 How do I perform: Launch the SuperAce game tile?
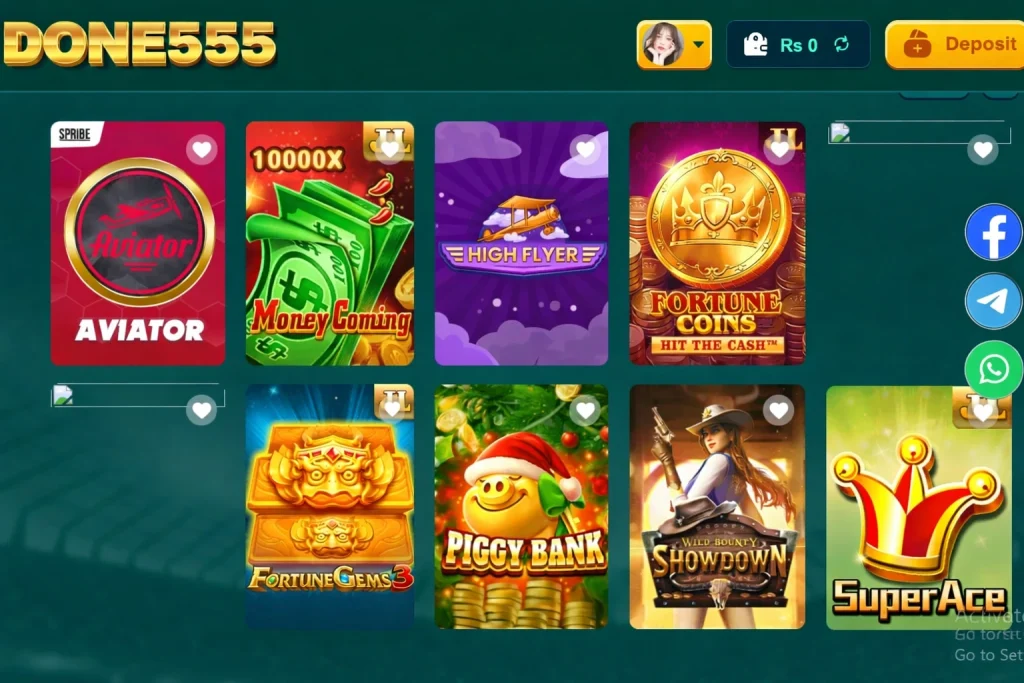(x=919, y=508)
